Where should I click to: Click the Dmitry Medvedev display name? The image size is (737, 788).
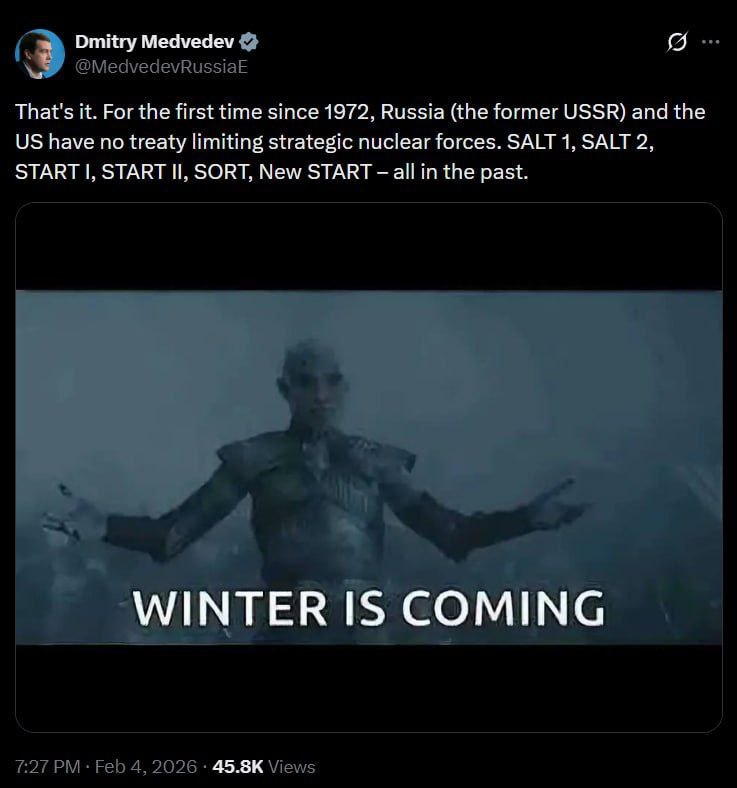point(154,42)
